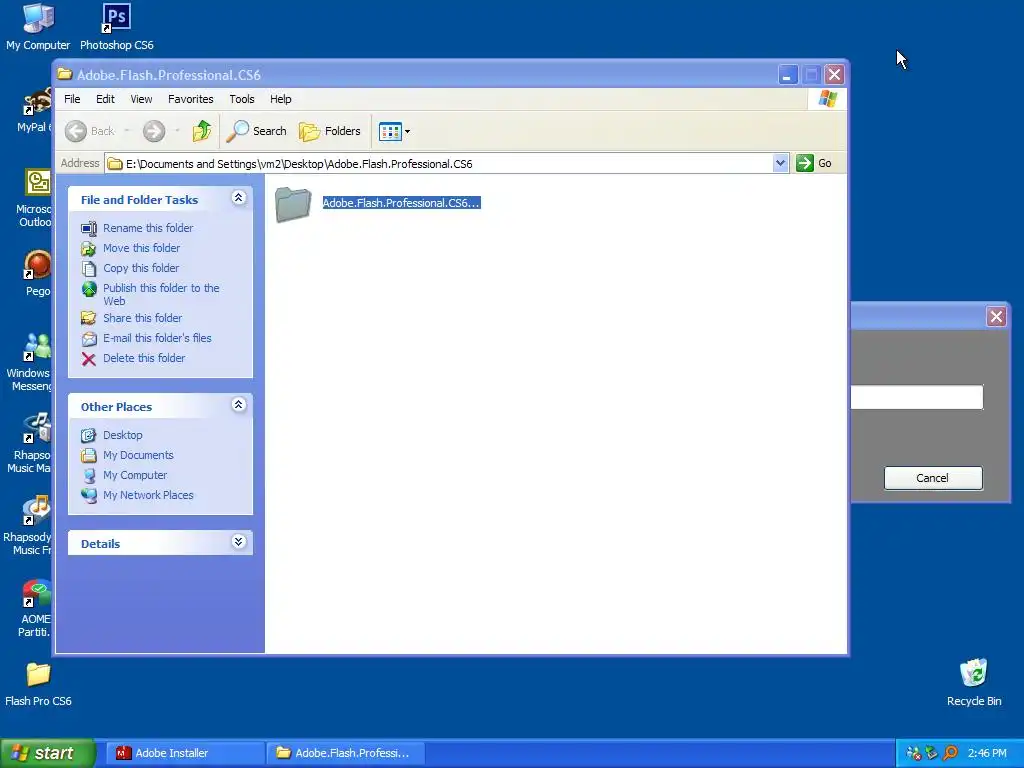
Task: Open My Computer in Other Places
Action: (x=135, y=475)
